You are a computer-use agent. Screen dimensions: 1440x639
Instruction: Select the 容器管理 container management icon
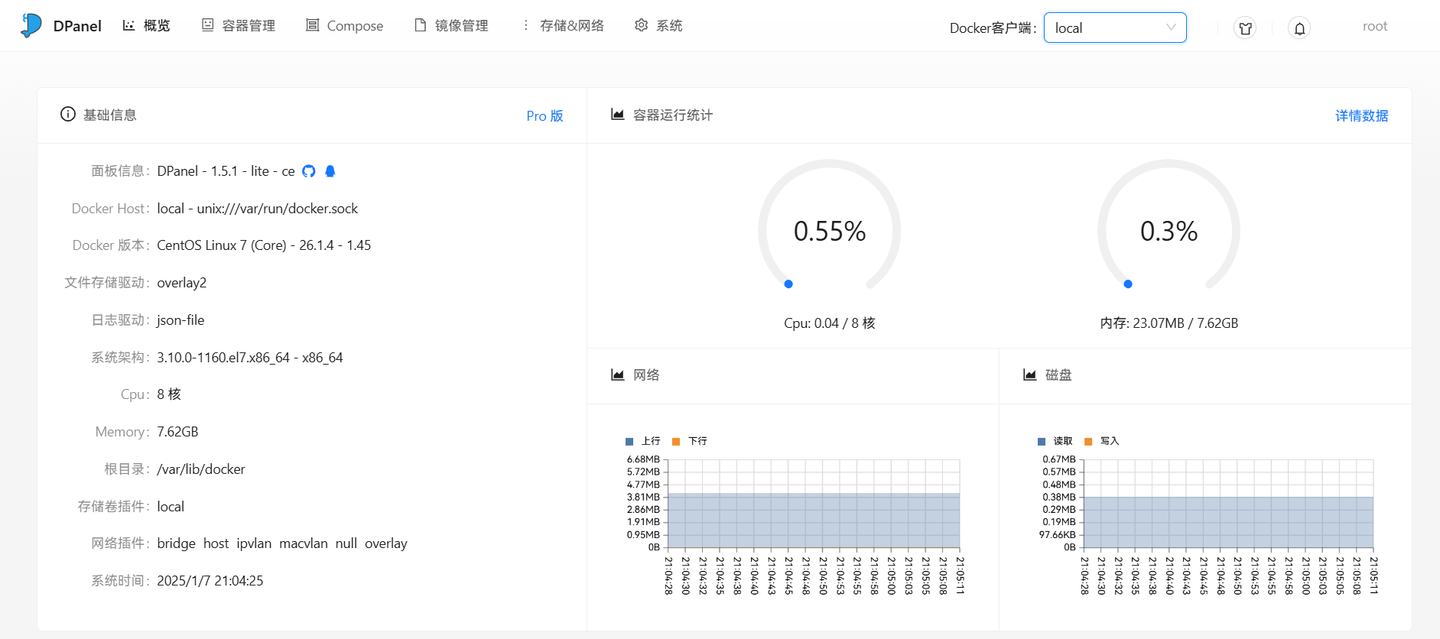207,24
